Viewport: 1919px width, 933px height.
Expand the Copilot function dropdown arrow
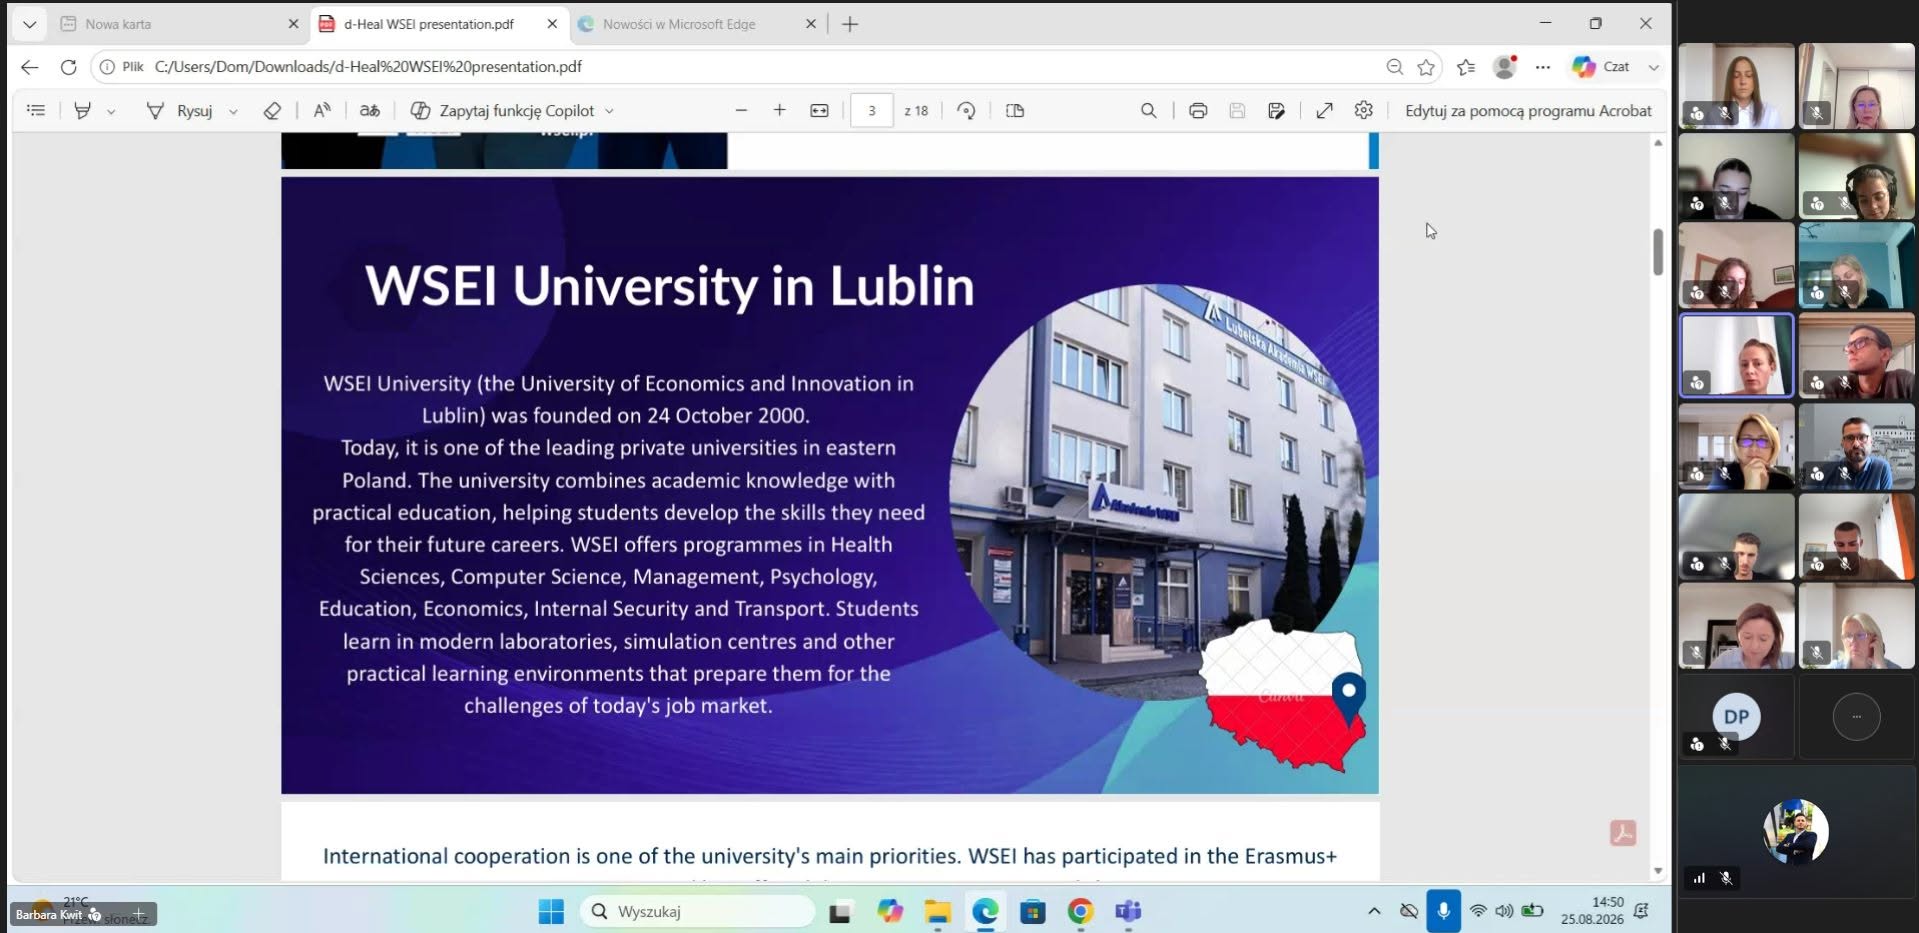coord(609,112)
